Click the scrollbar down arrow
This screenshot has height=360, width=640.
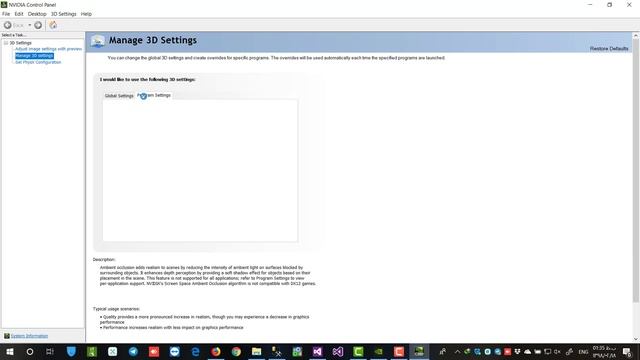pos(636,339)
